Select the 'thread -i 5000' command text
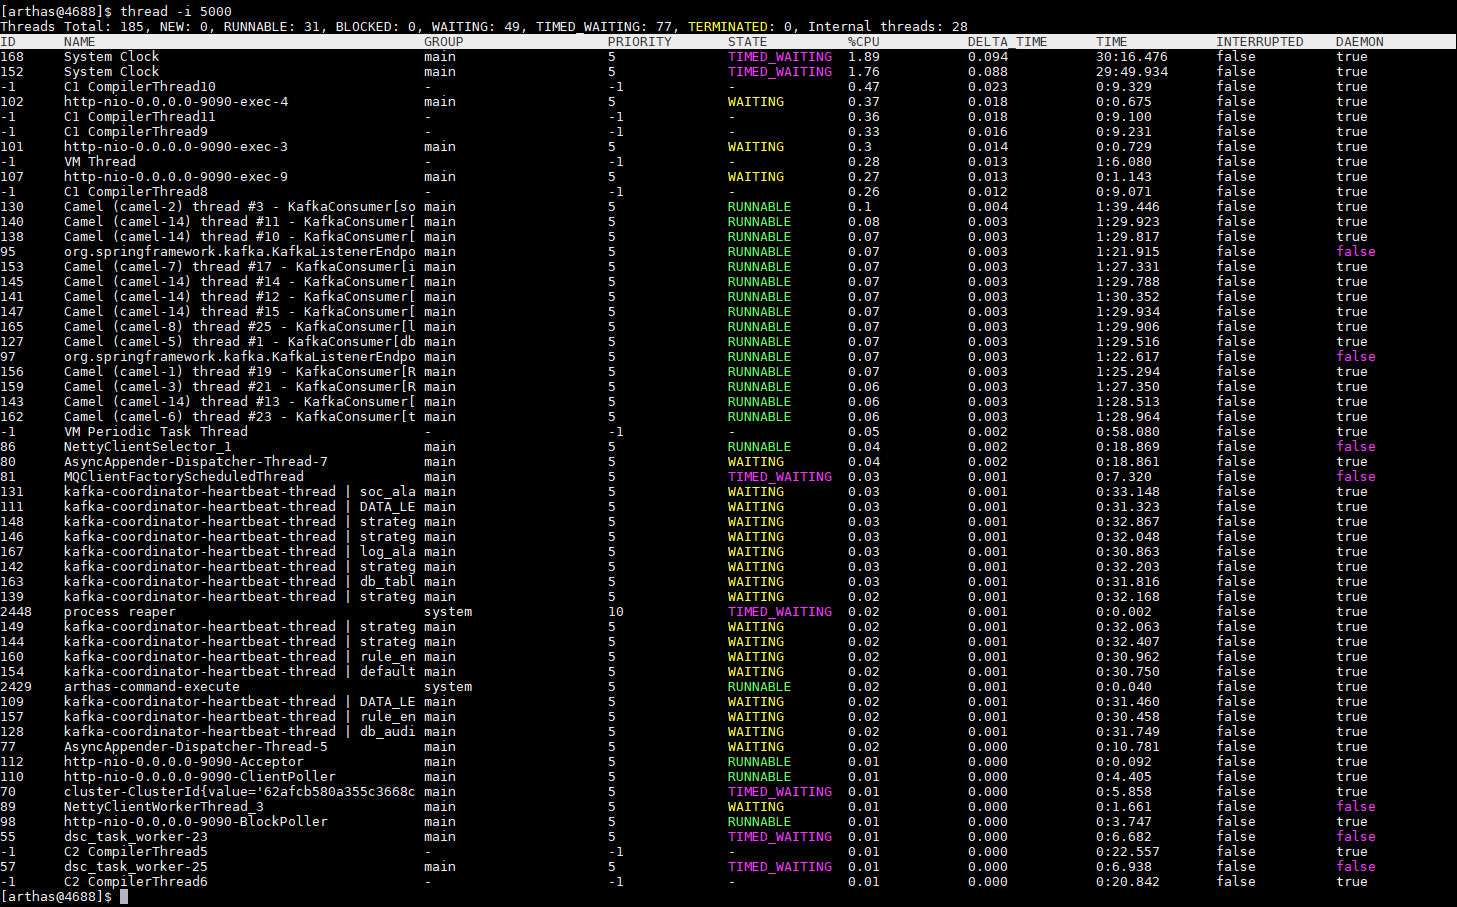Viewport: 1457px width, 907px height. [x=176, y=12]
